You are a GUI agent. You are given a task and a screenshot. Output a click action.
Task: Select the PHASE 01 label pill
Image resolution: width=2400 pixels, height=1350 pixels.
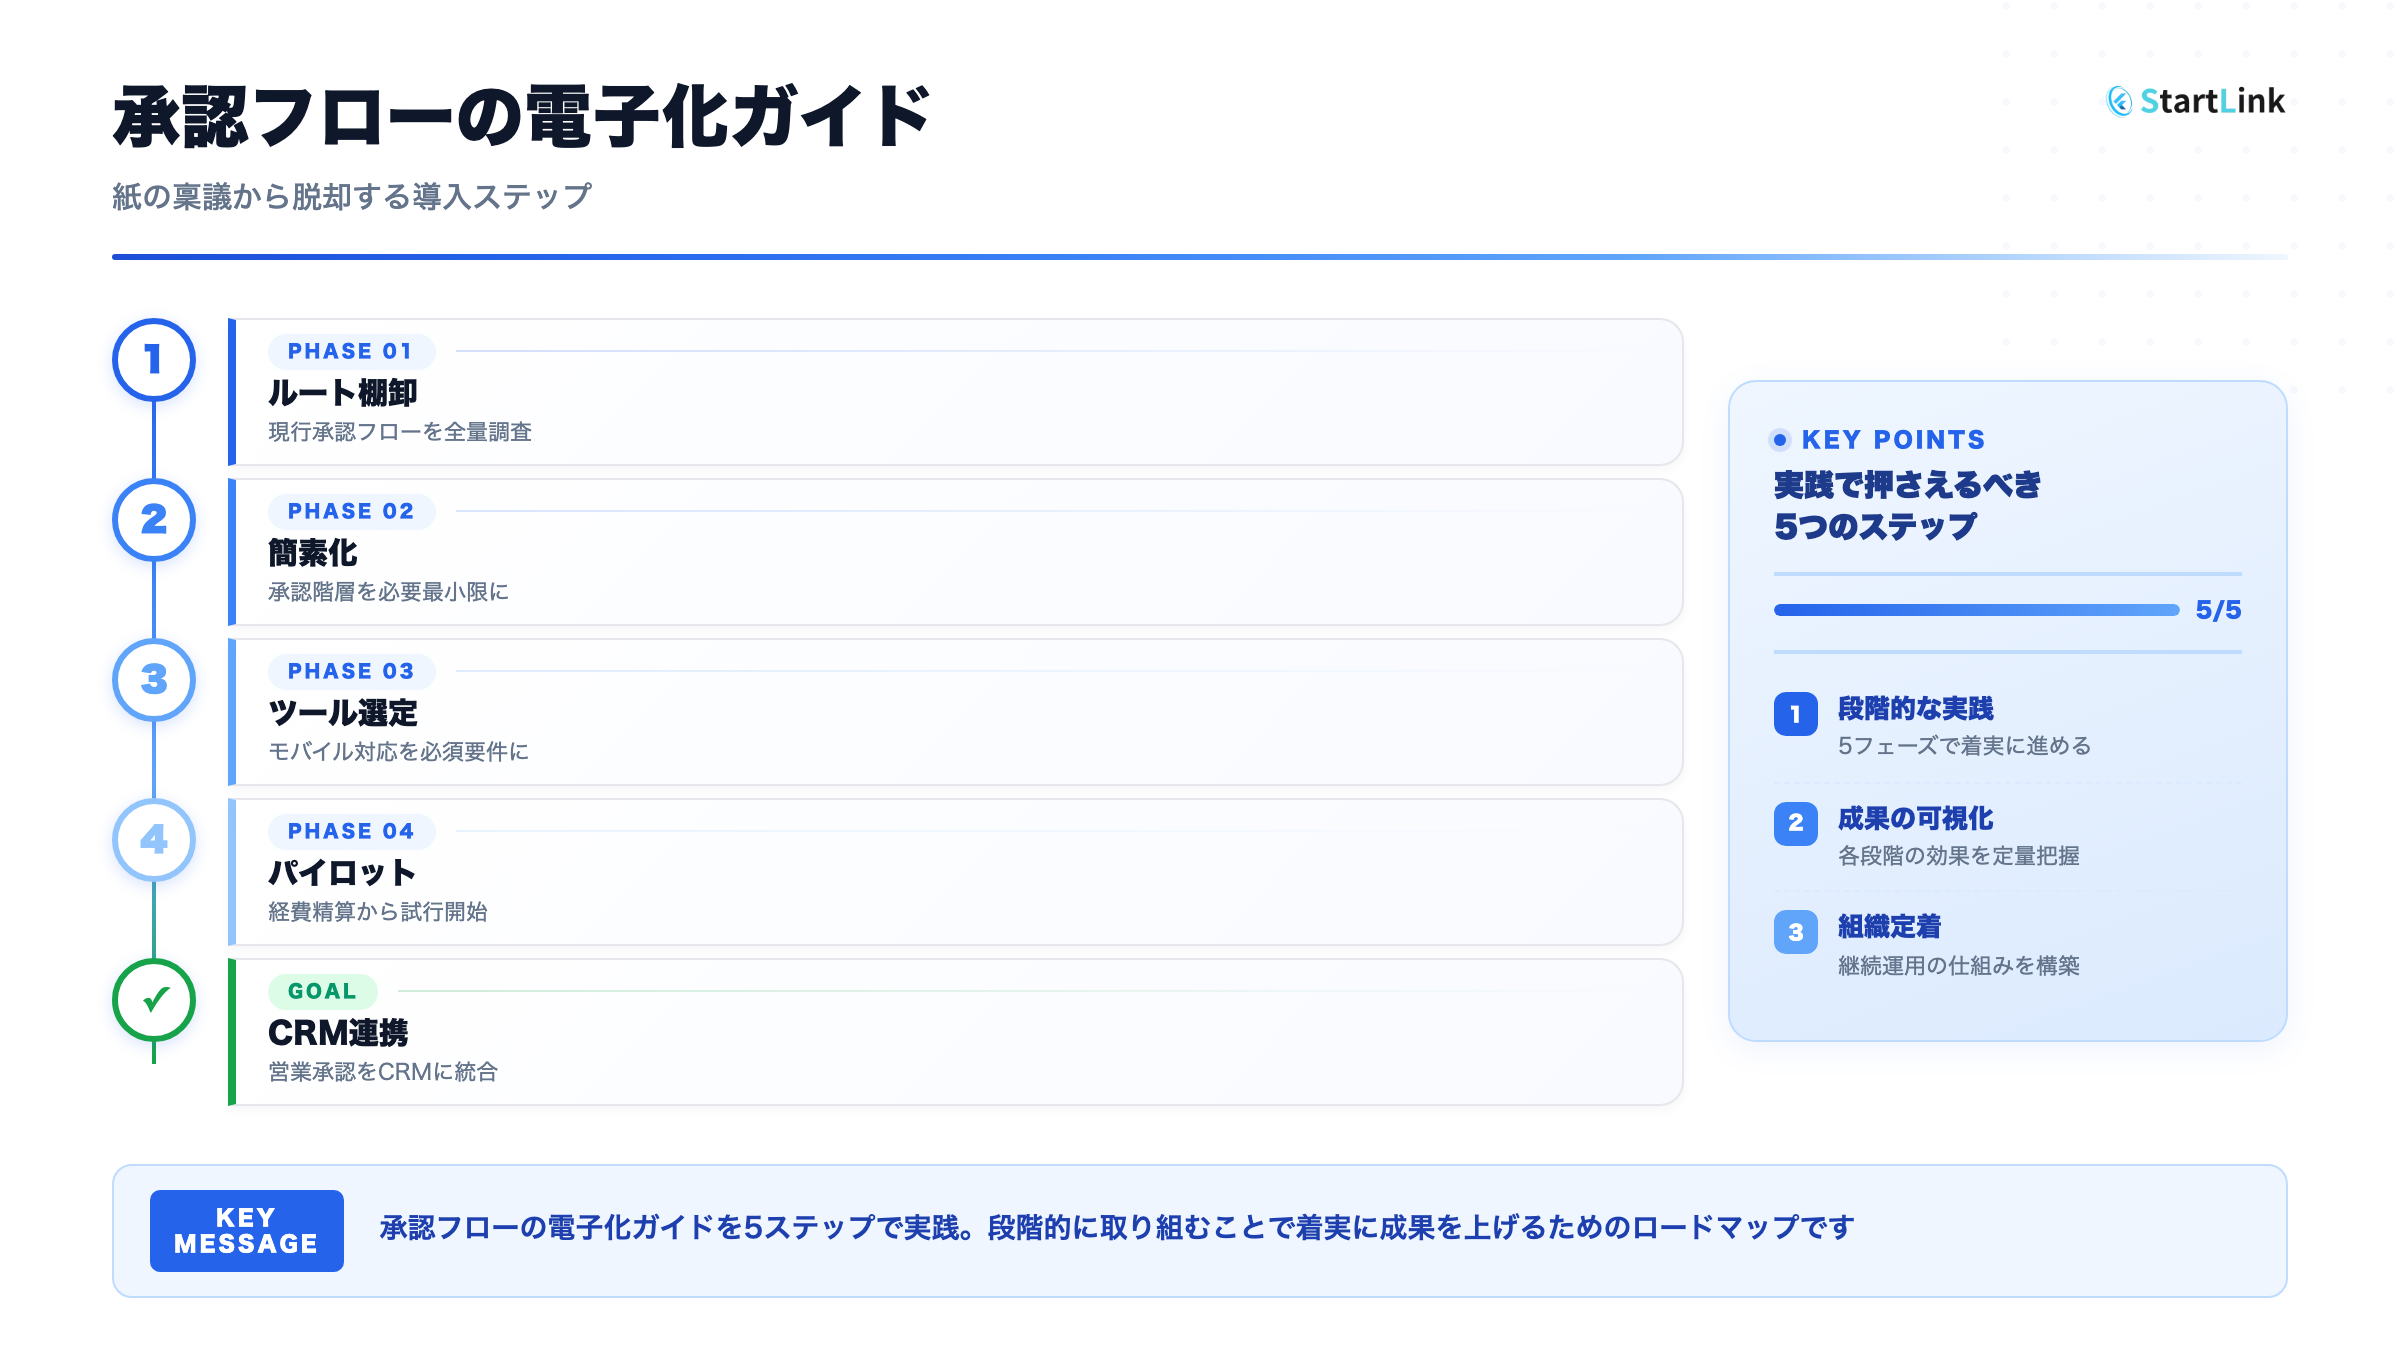(x=350, y=351)
